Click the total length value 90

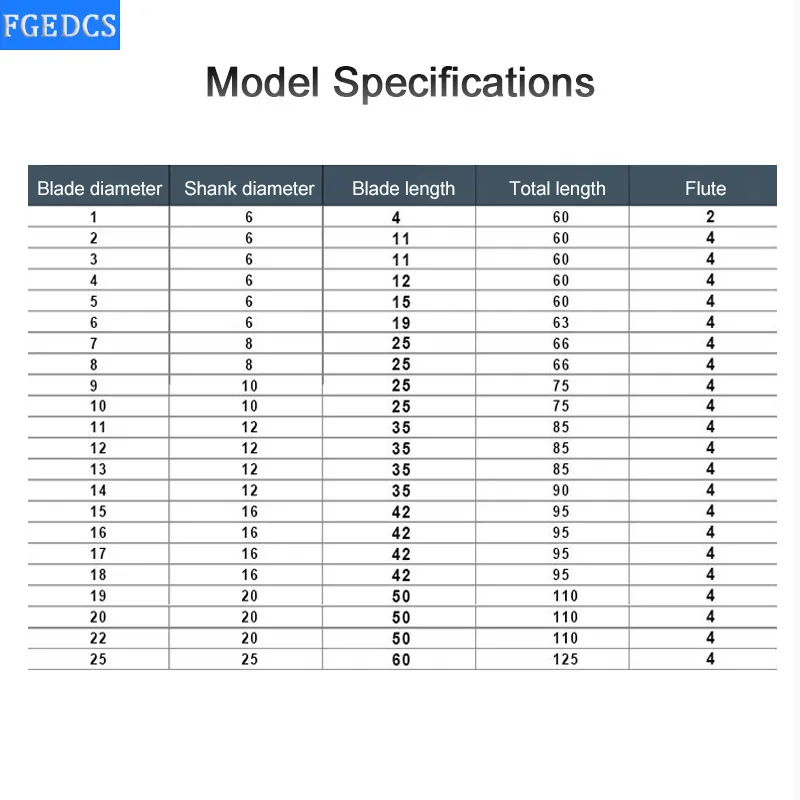561,490
